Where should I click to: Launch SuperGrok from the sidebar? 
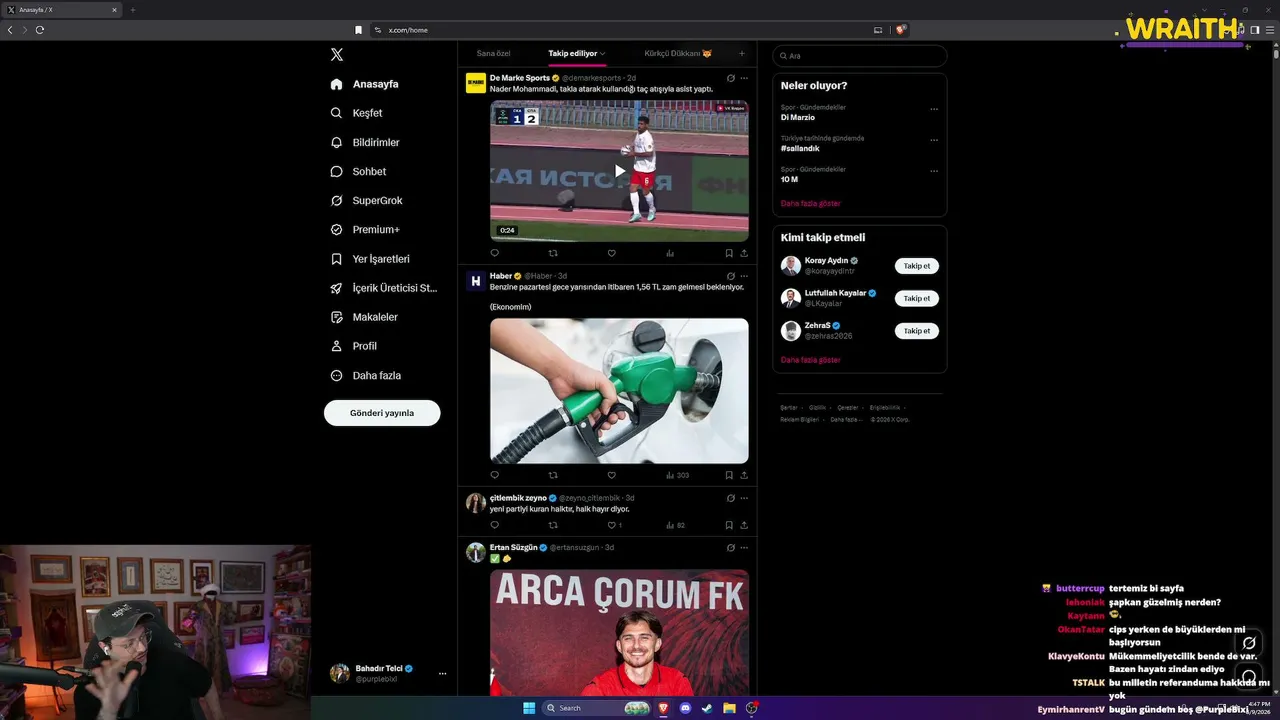tap(366, 200)
